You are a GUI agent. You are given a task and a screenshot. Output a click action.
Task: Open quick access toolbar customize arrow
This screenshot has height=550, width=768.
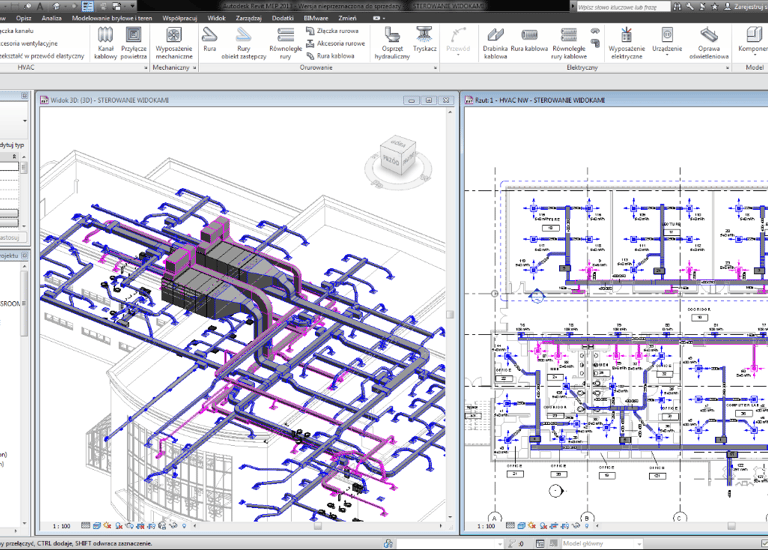[132, 6]
